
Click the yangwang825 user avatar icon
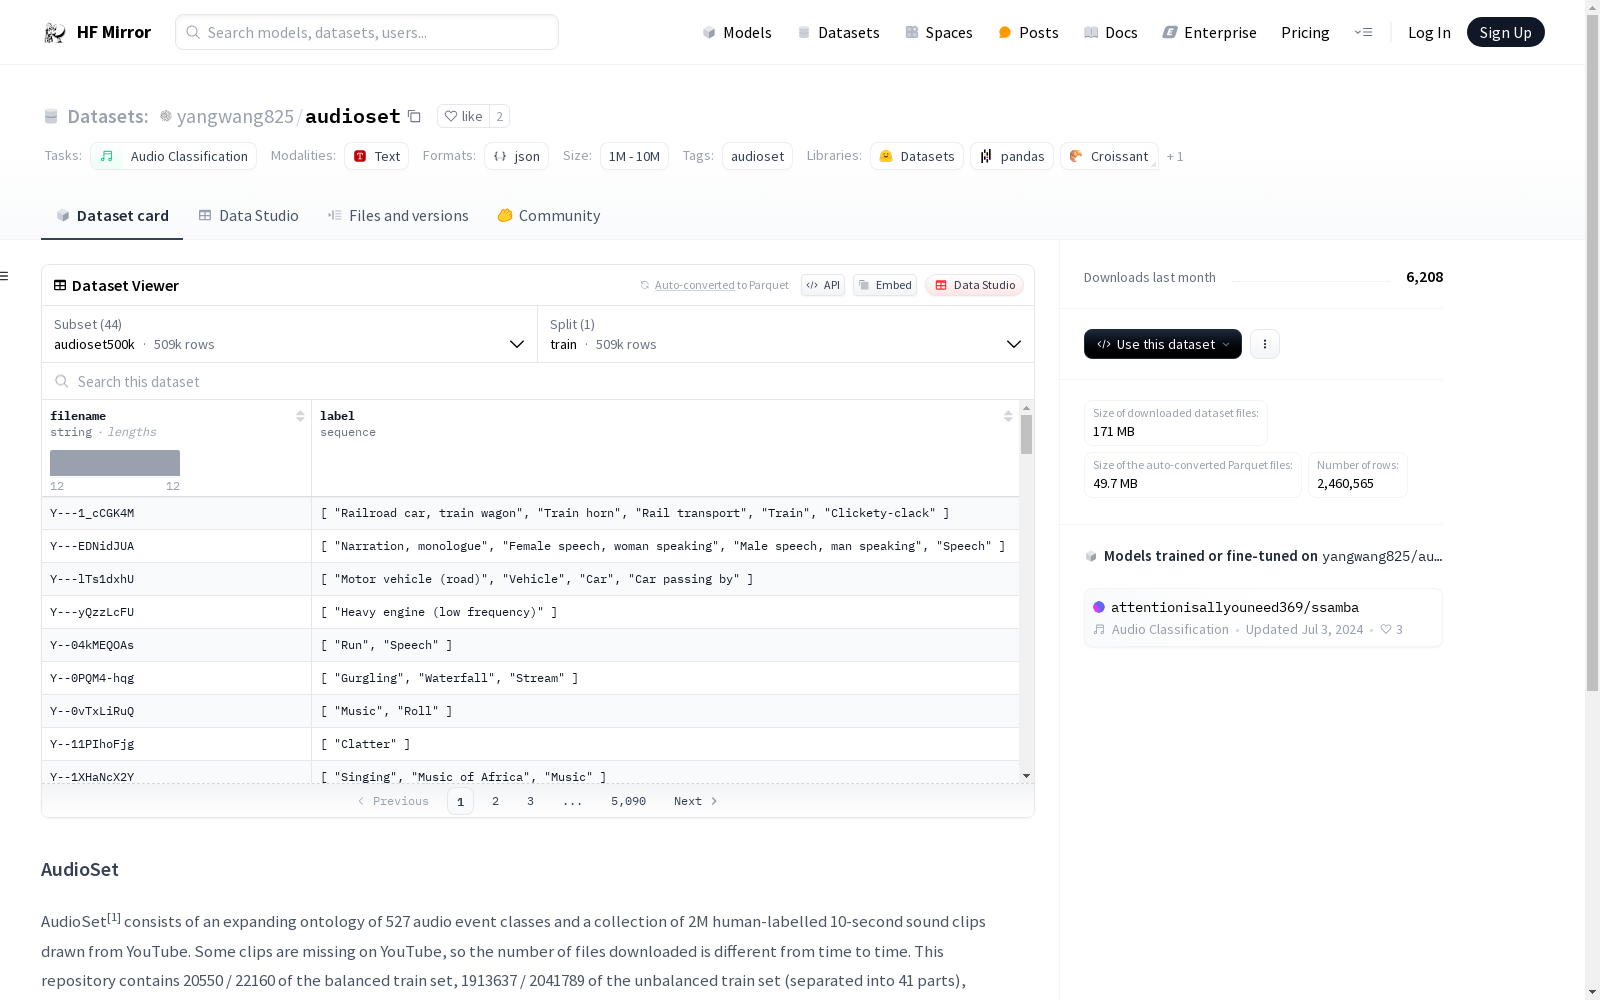(x=166, y=116)
